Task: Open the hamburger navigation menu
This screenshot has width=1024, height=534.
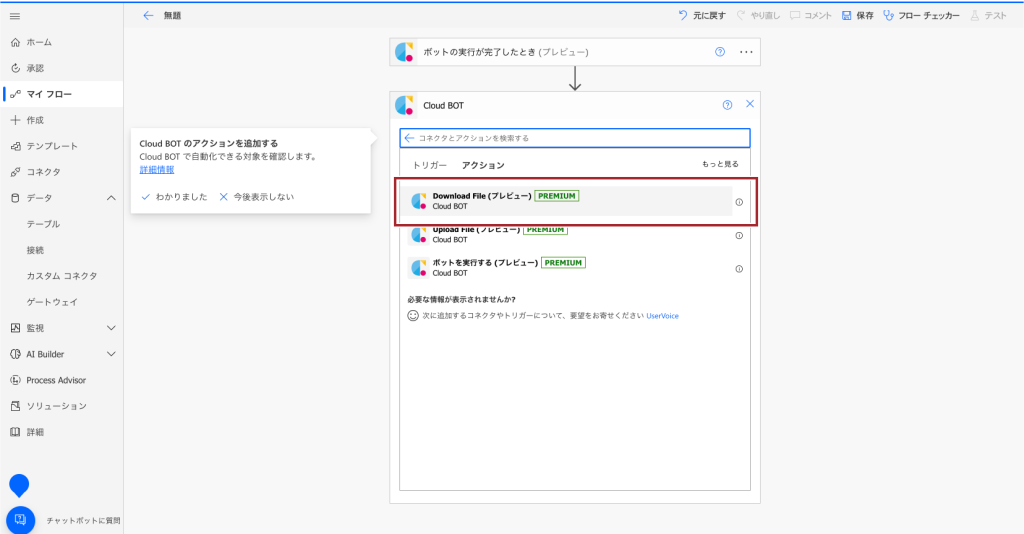Action: (15, 16)
